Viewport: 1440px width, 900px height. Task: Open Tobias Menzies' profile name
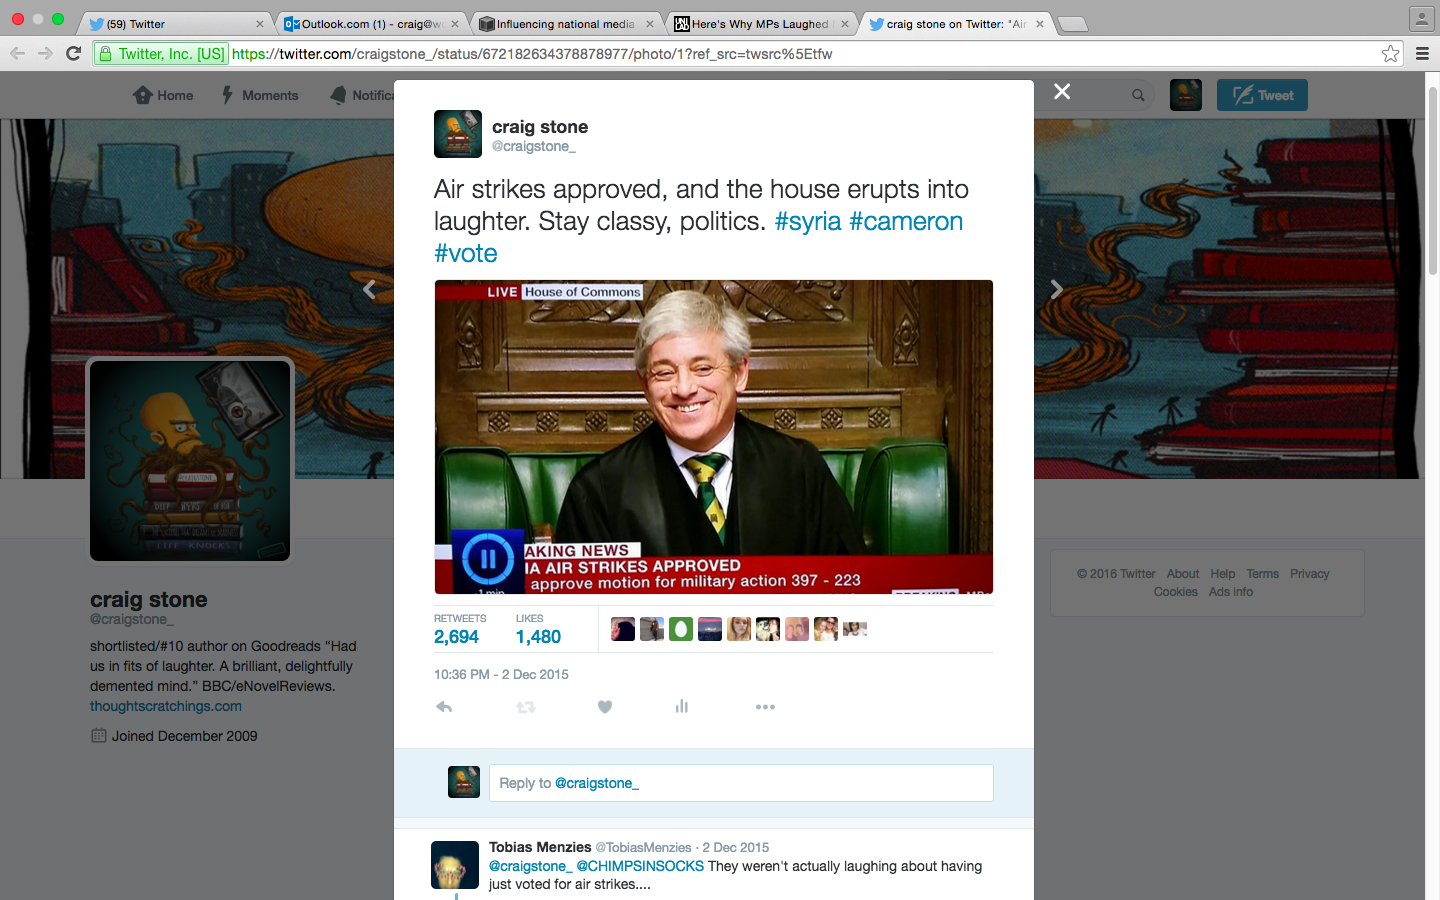[x=540, y=847]
